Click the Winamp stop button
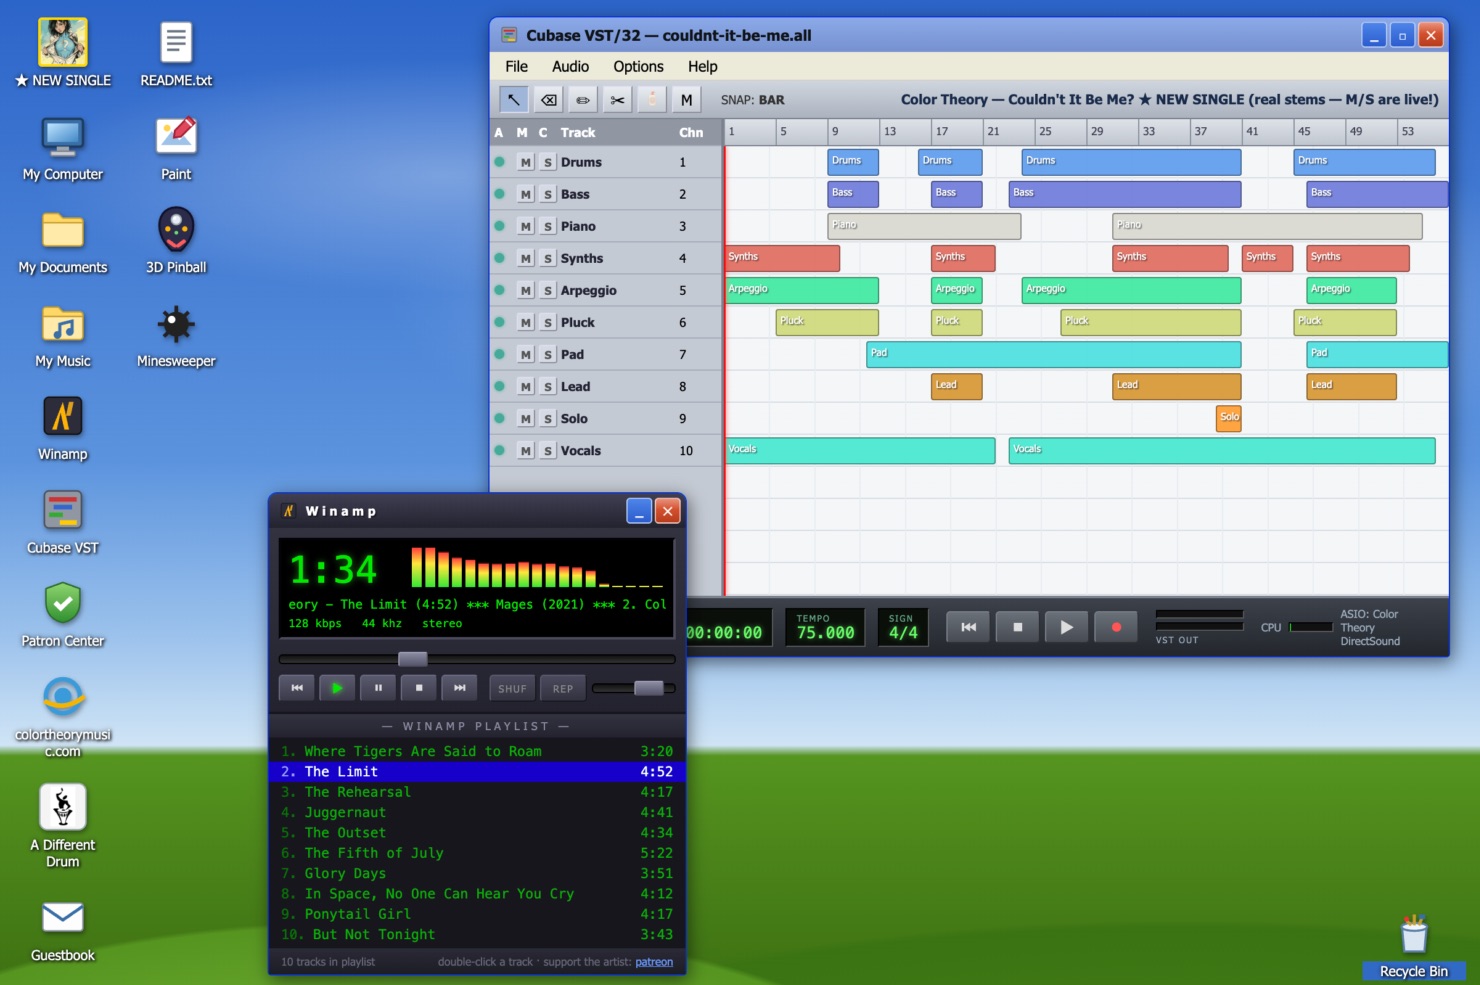This screenshot has height=985, width=1480. tap(419, 688)
